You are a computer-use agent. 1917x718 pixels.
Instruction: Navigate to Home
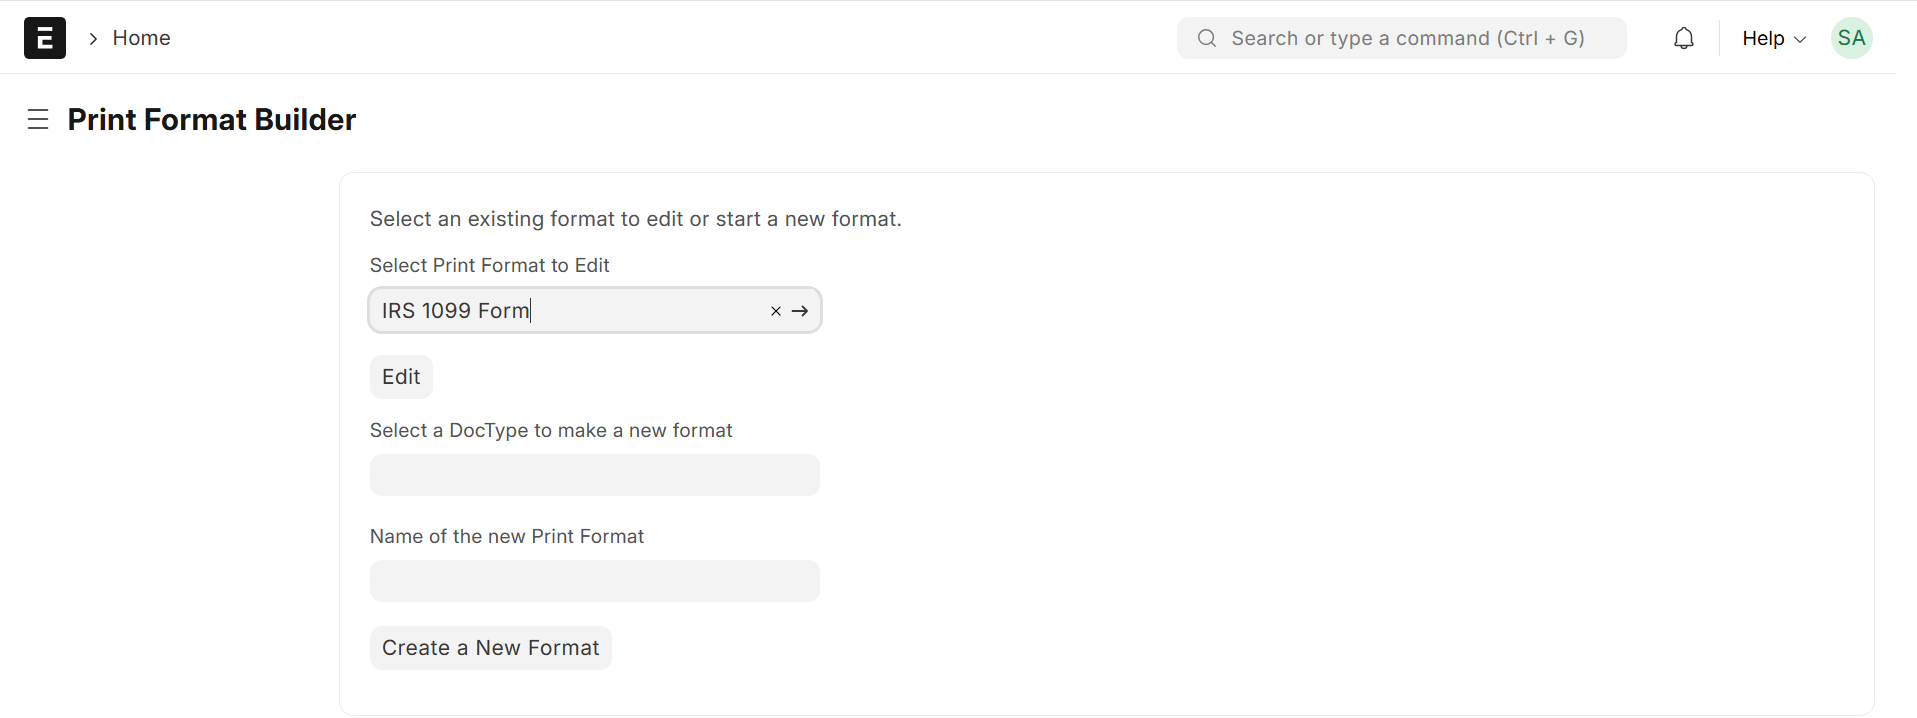(x=141, y=37)
